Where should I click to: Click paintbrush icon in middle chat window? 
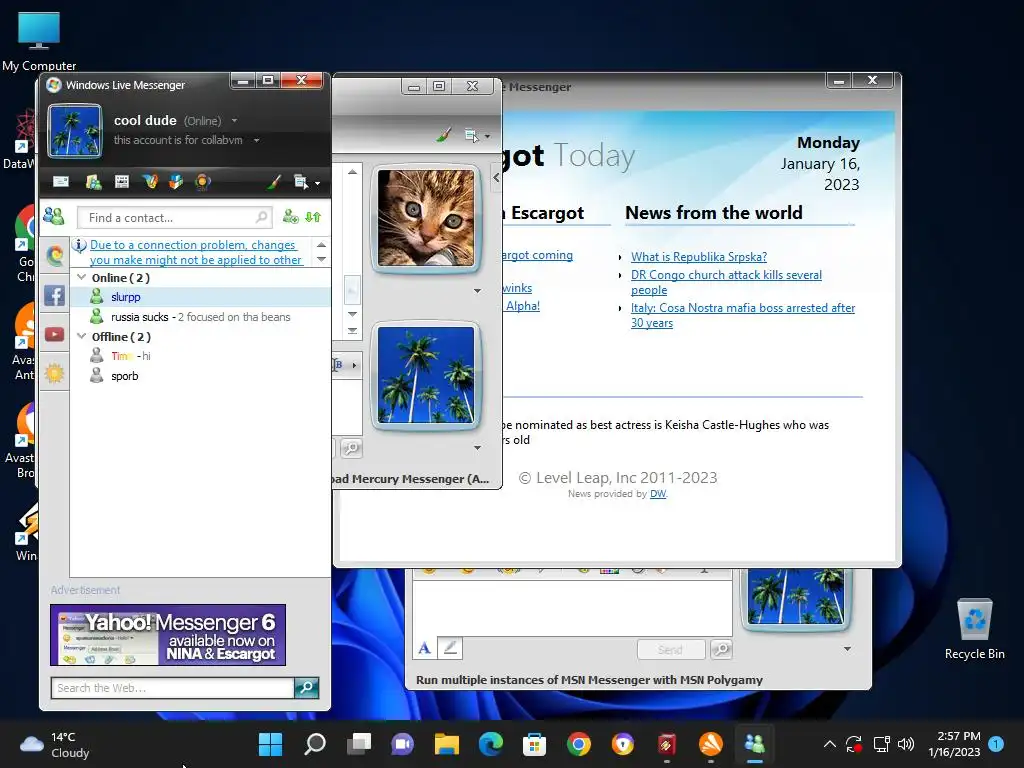point(444,135)
